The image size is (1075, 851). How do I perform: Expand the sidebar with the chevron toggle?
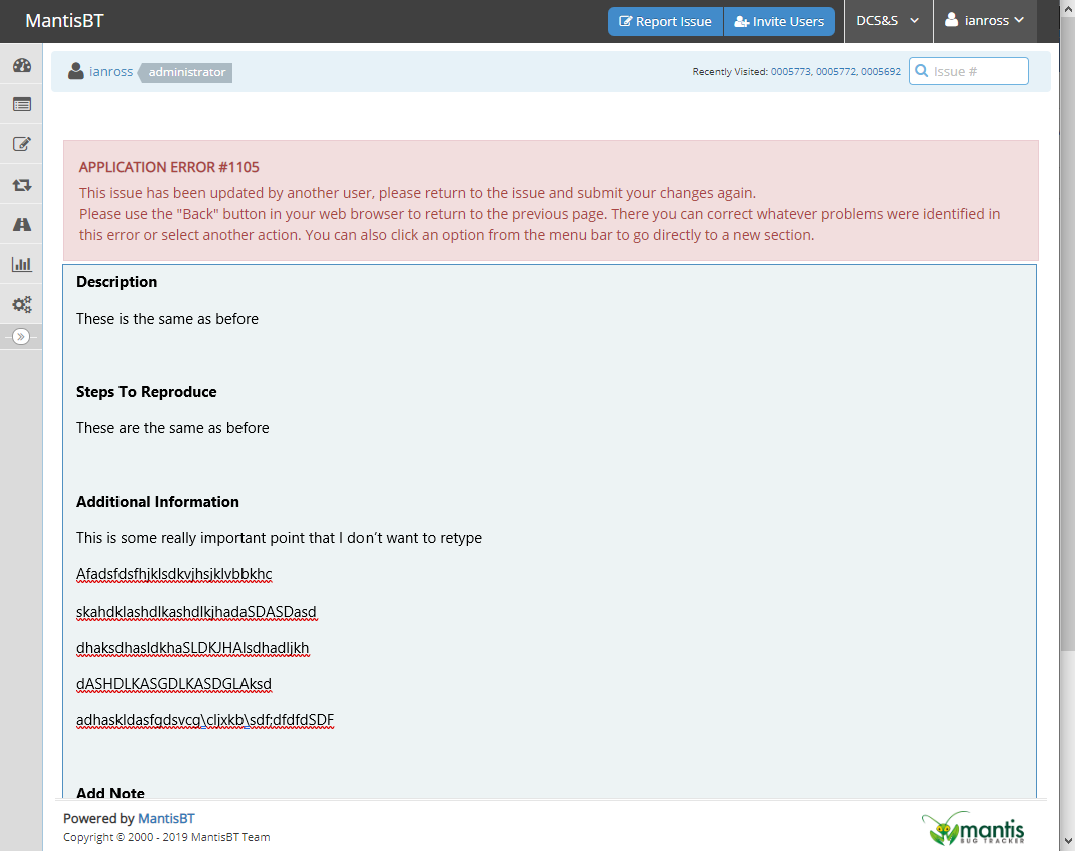tap(21, 337)
